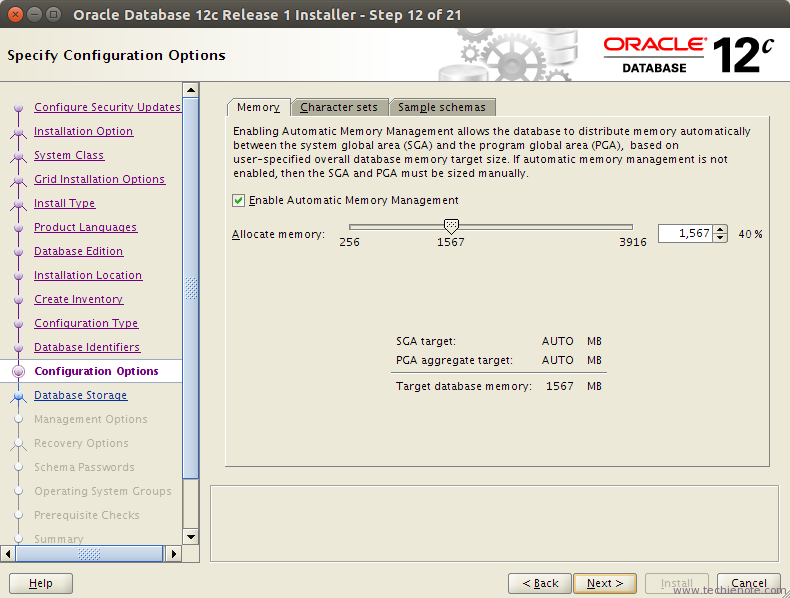The image size is (790, 598).
Task: Click the Database Identifiers step bullet icon
Action: 19,348
